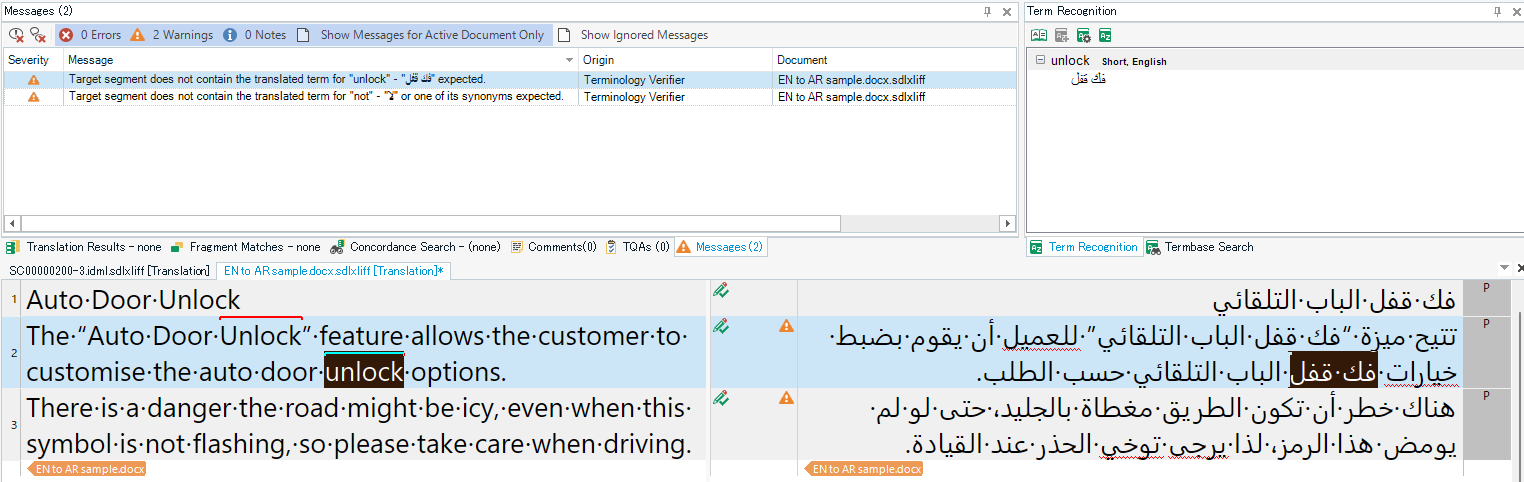This screenshot has height=482, width=1524.
Task: Click Arabic target text of segment 3
Action: tap(1163, 426)
